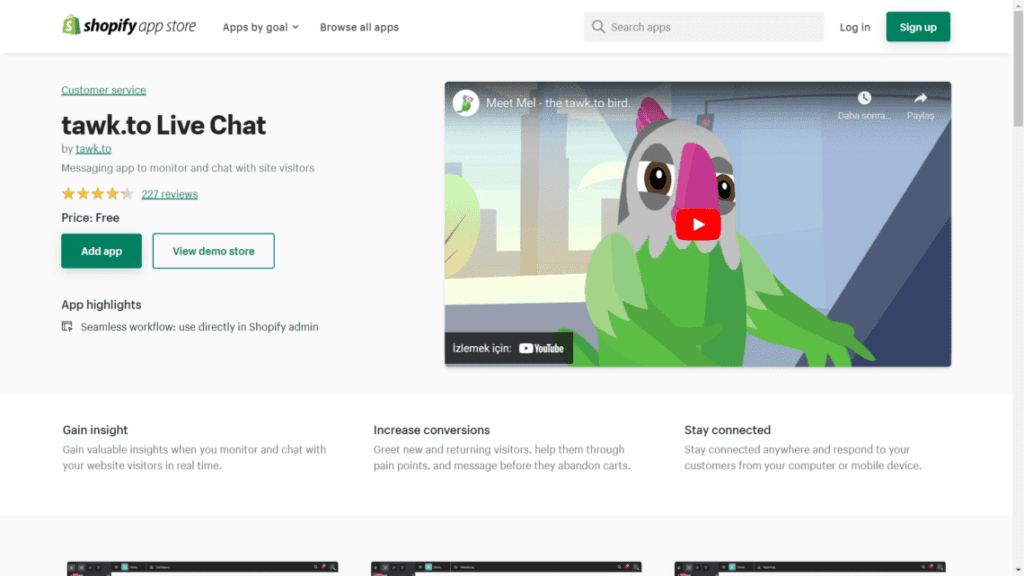Open the 227 reviews link
Viewport: 1024px width, 576px height.
tap(169, 194)
